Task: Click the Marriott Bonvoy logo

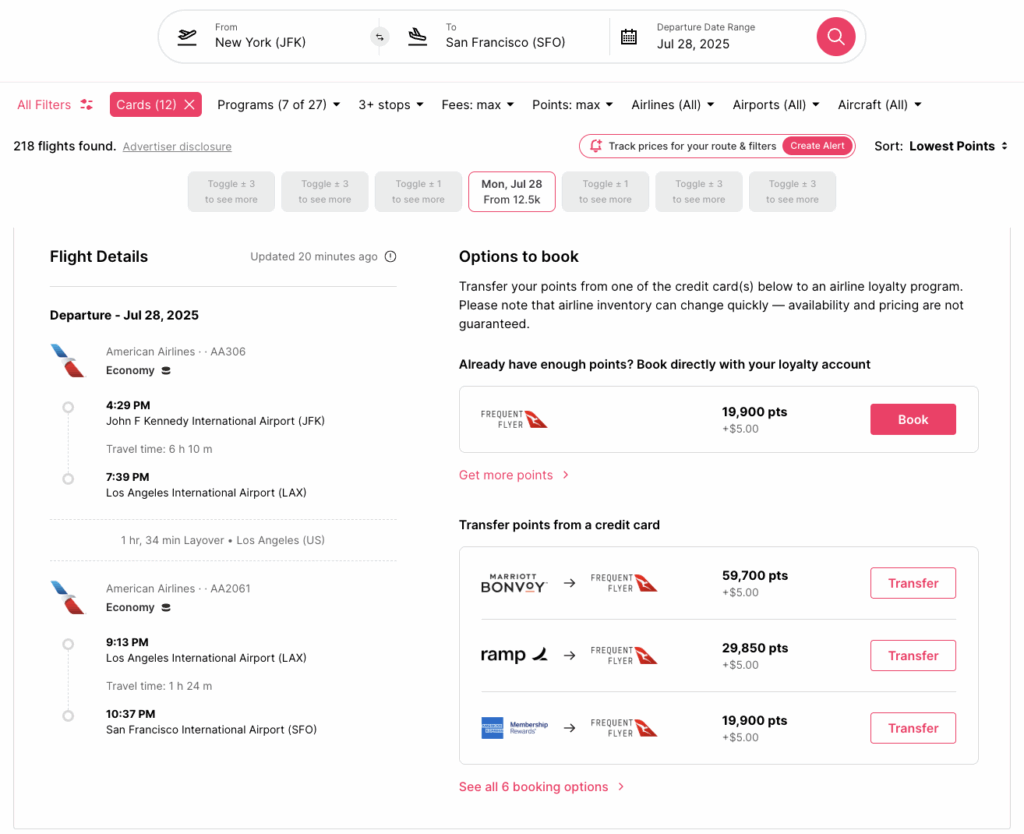Action: [514, 583]
